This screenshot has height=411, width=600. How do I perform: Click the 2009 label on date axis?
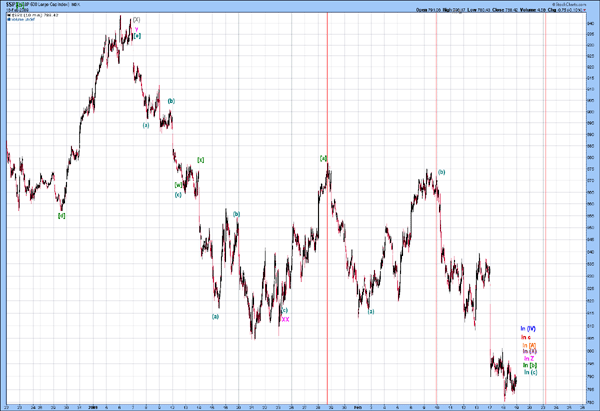[x=92, y=407]
